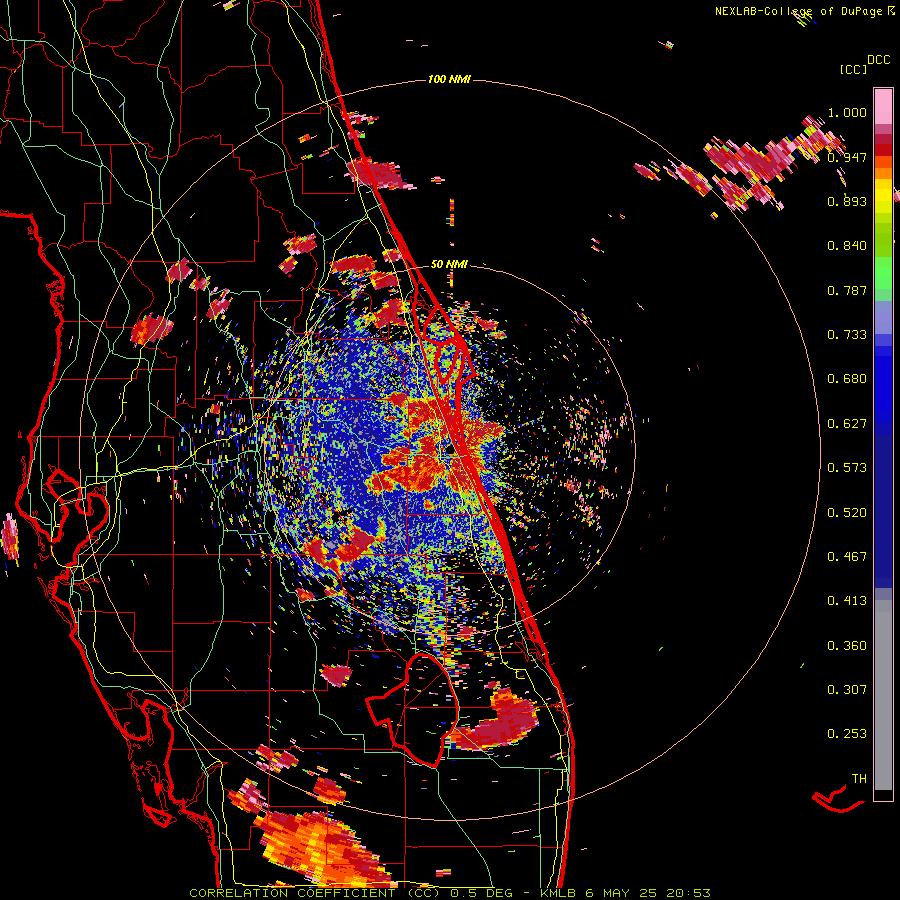900x900 pixels.
Task: Click the CORRELATION COEFFICIENT title in bottom caption
Action: [x=292, y=893]
